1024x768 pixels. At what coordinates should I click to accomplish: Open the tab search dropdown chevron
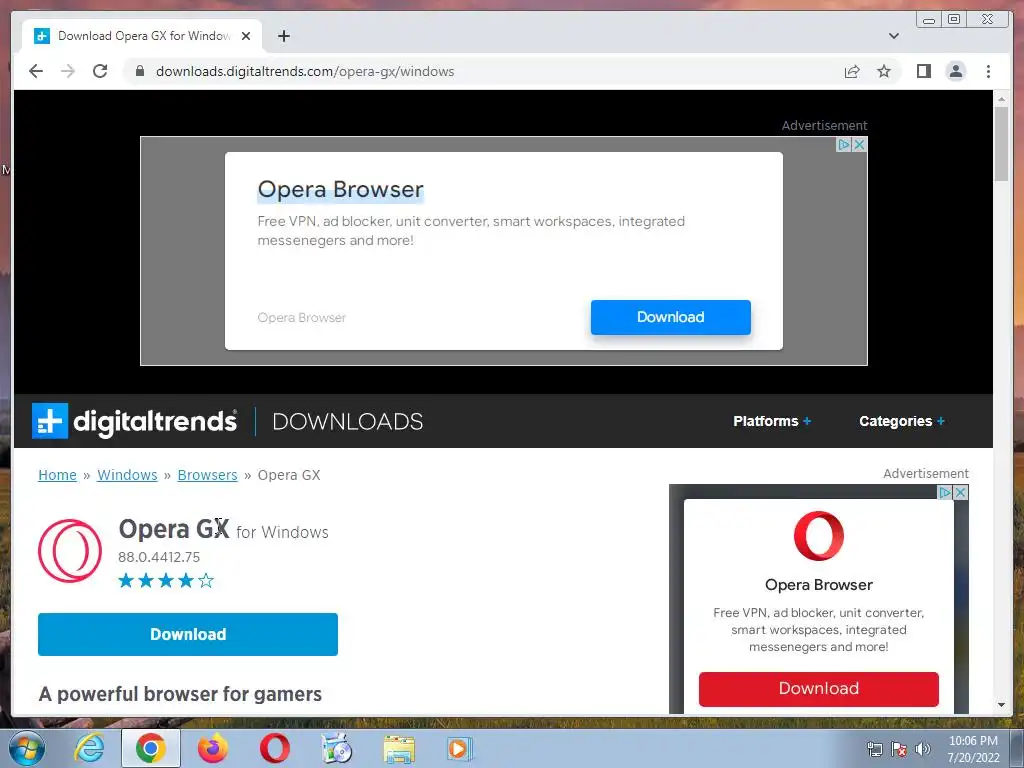pos(894,36)
